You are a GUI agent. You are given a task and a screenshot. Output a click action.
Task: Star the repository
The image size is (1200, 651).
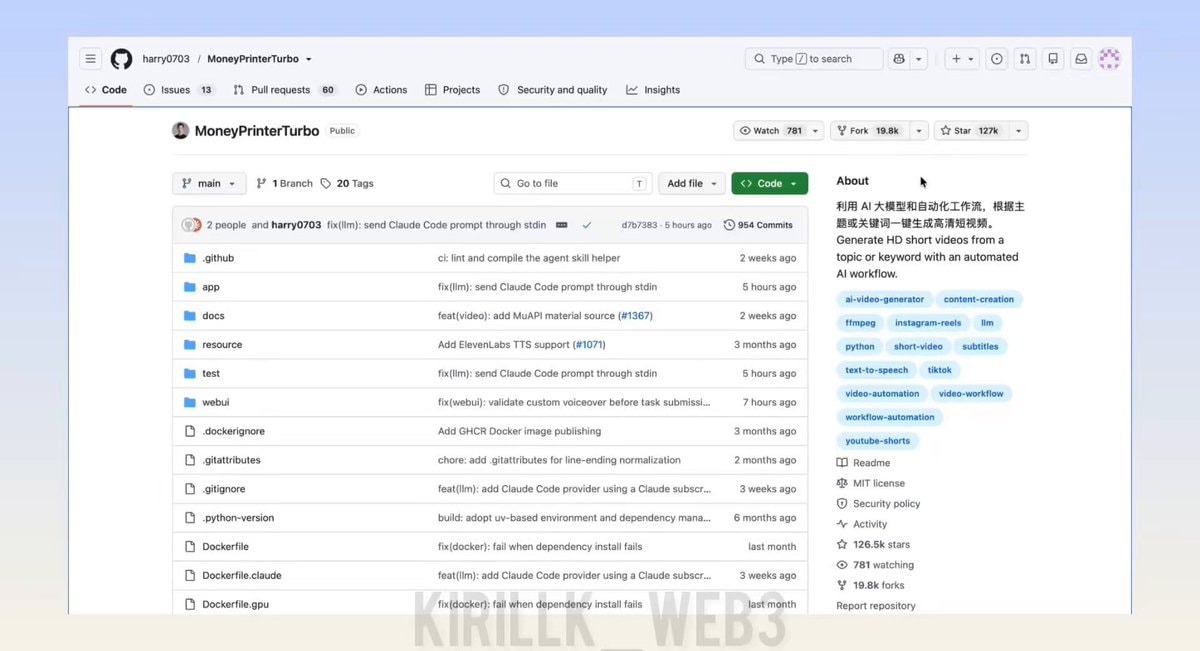point(970,131)
